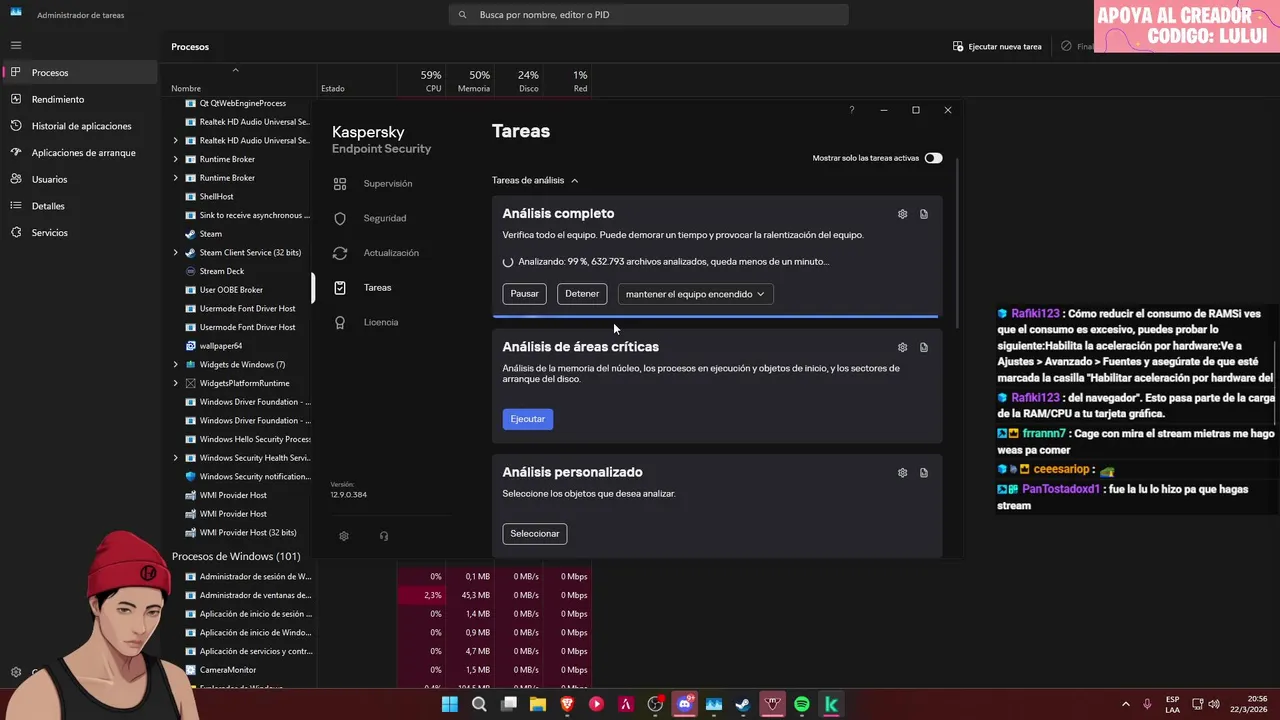Show hidden system tray icons
This screenshot has width=1280, height=720.
[1125, 705]
